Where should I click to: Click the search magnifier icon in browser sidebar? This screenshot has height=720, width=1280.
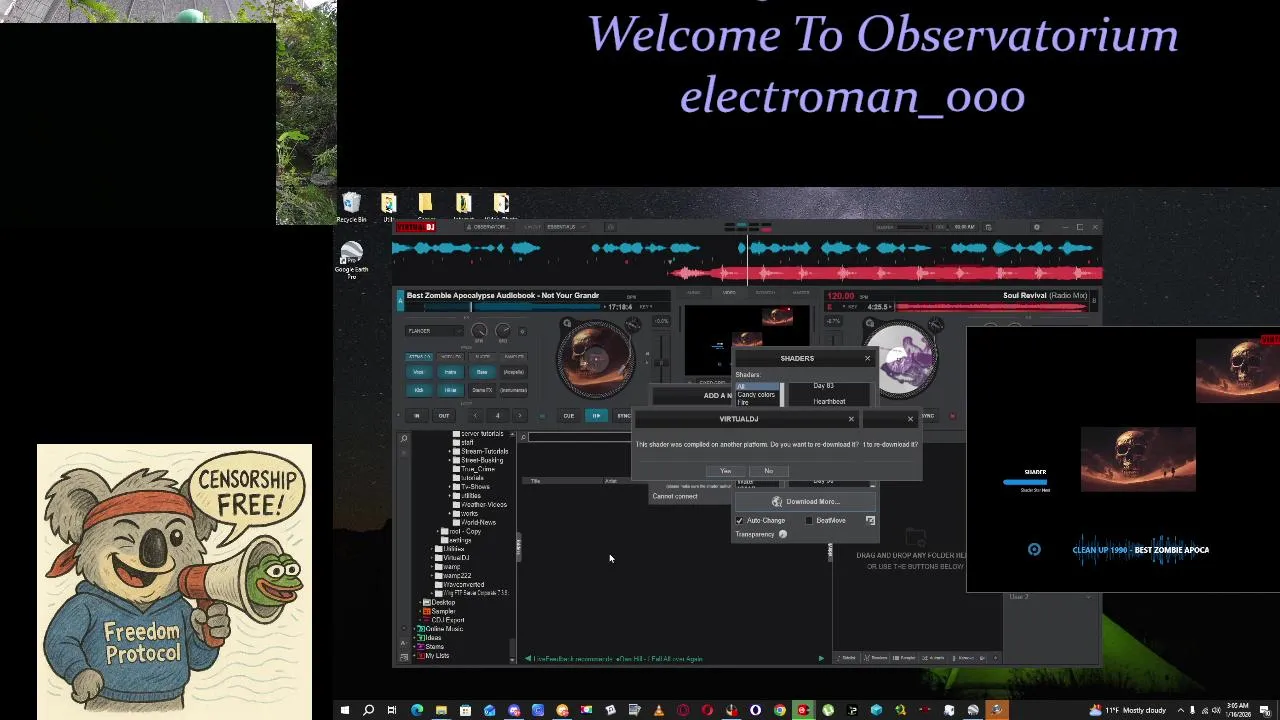coord(404,439)
